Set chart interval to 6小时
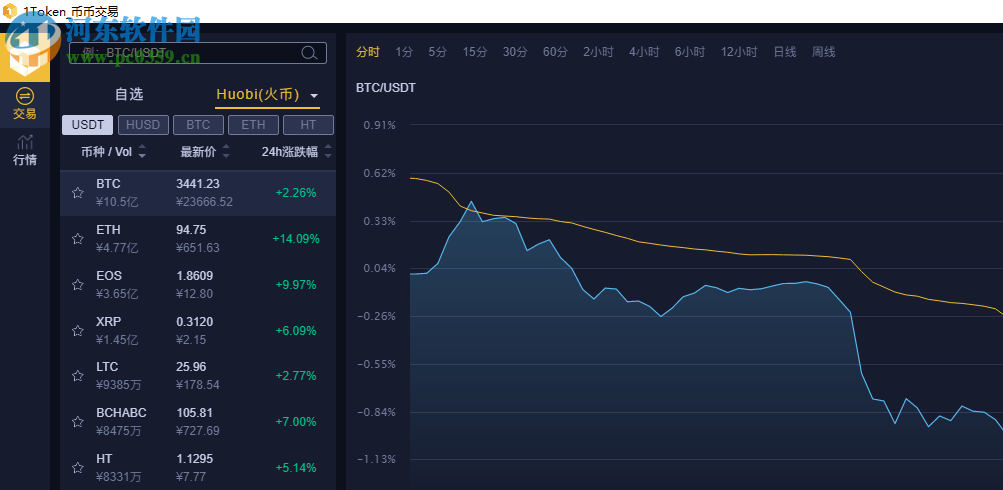The height and width of the screenshot is (490, 1003). click(x=690, y=52)
